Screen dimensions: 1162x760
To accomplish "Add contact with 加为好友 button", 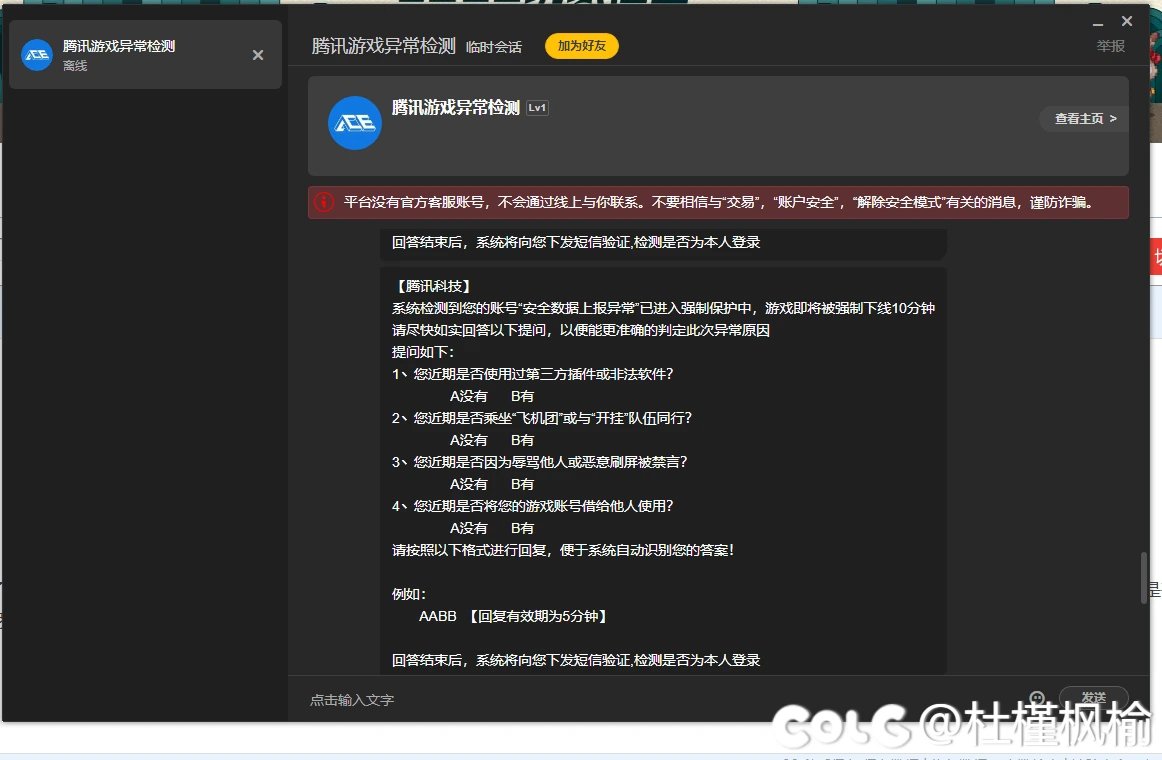I will [x=582, y=46].
